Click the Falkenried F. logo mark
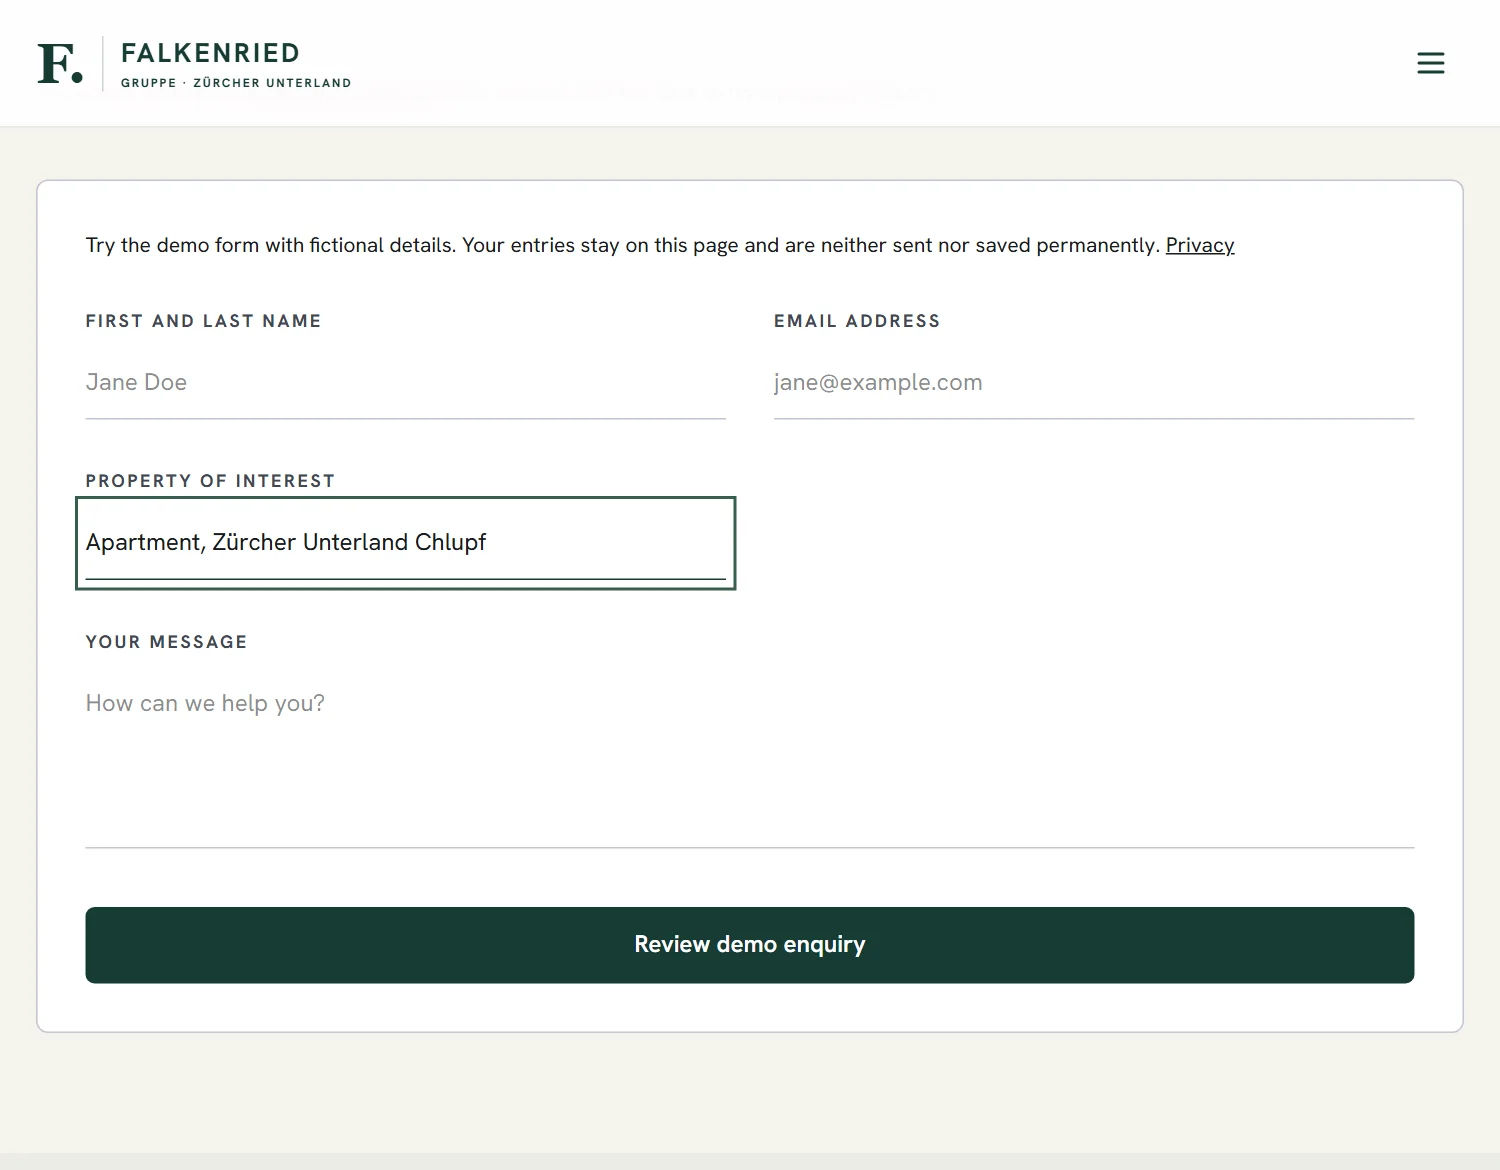 pyautogui.click(x=60, y=63)
